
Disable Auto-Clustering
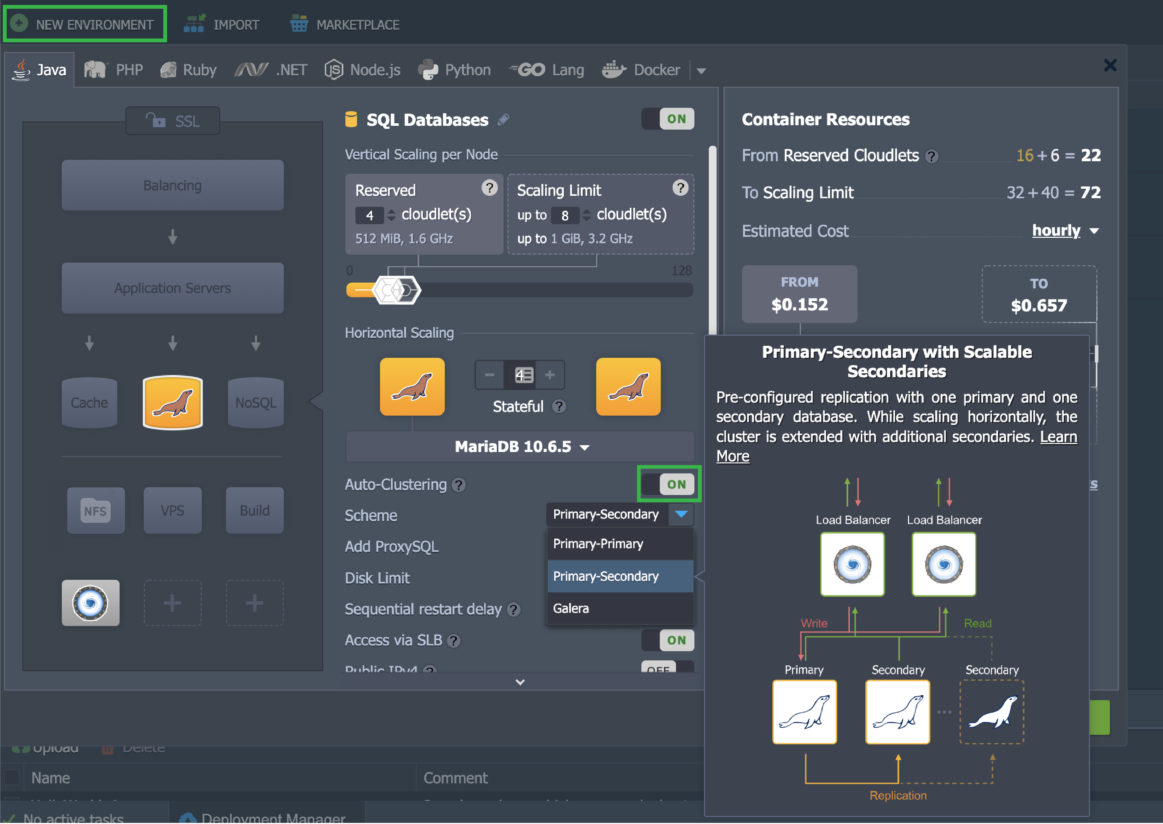pos(668,484)
